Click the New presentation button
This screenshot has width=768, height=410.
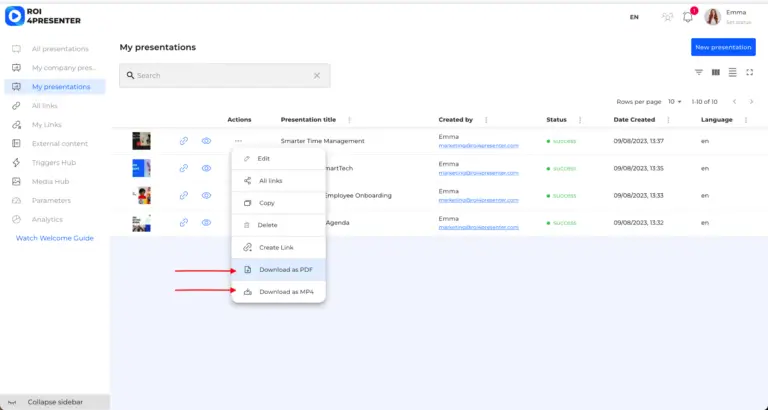[723, 47]
